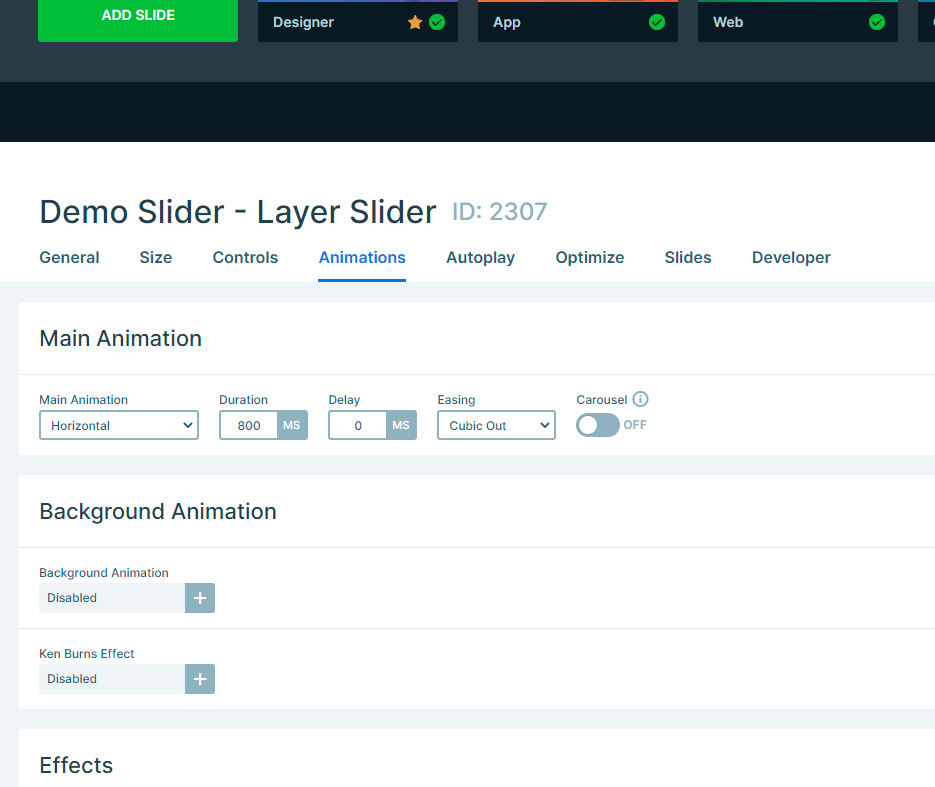This screenshot has height=787, width=935.
Task: Open the Autoplay settings tab
Action: coord(480,257)
